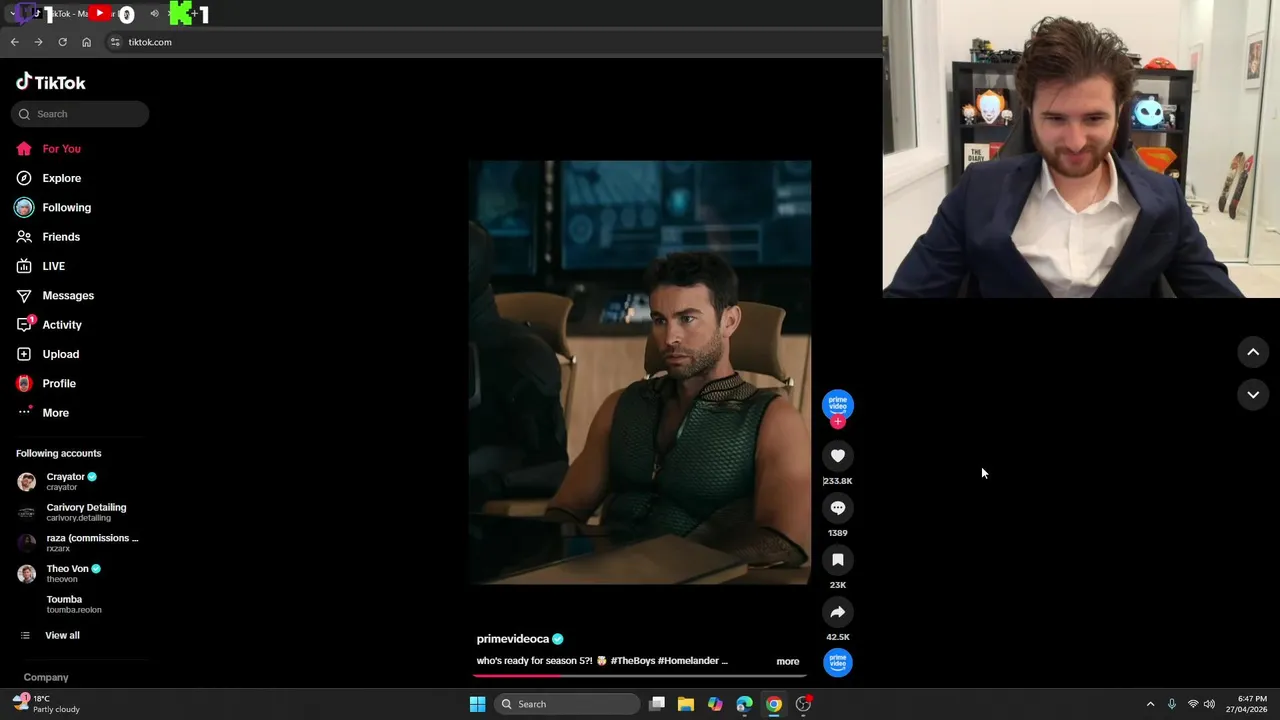
Task: Switch to Chrome in the taskbar
Action: tap(773, 704)
